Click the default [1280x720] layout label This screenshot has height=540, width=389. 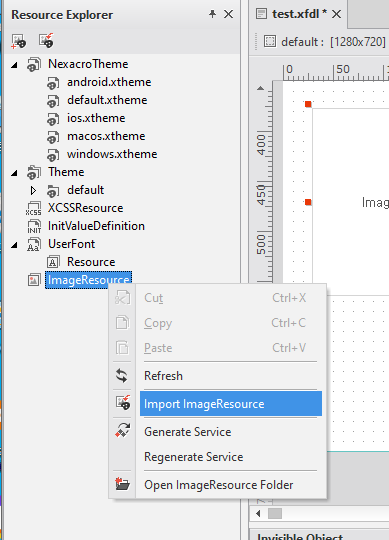[x=333, y=42]
